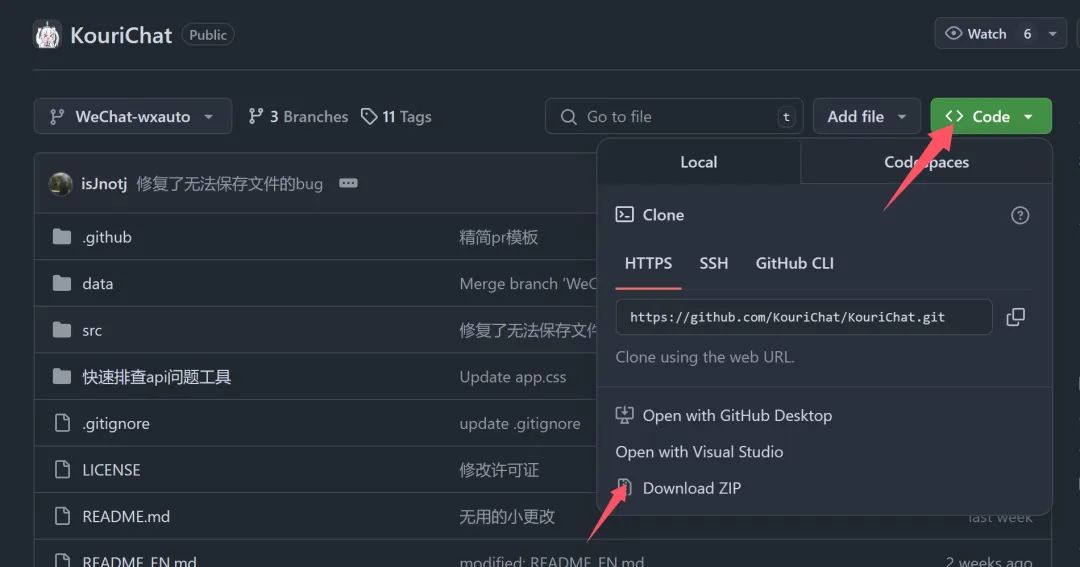Image resolution: width=1080 pixels, height=567 pixels.
Task: Click the Public visibility badge
Action: tap(207, 34)
